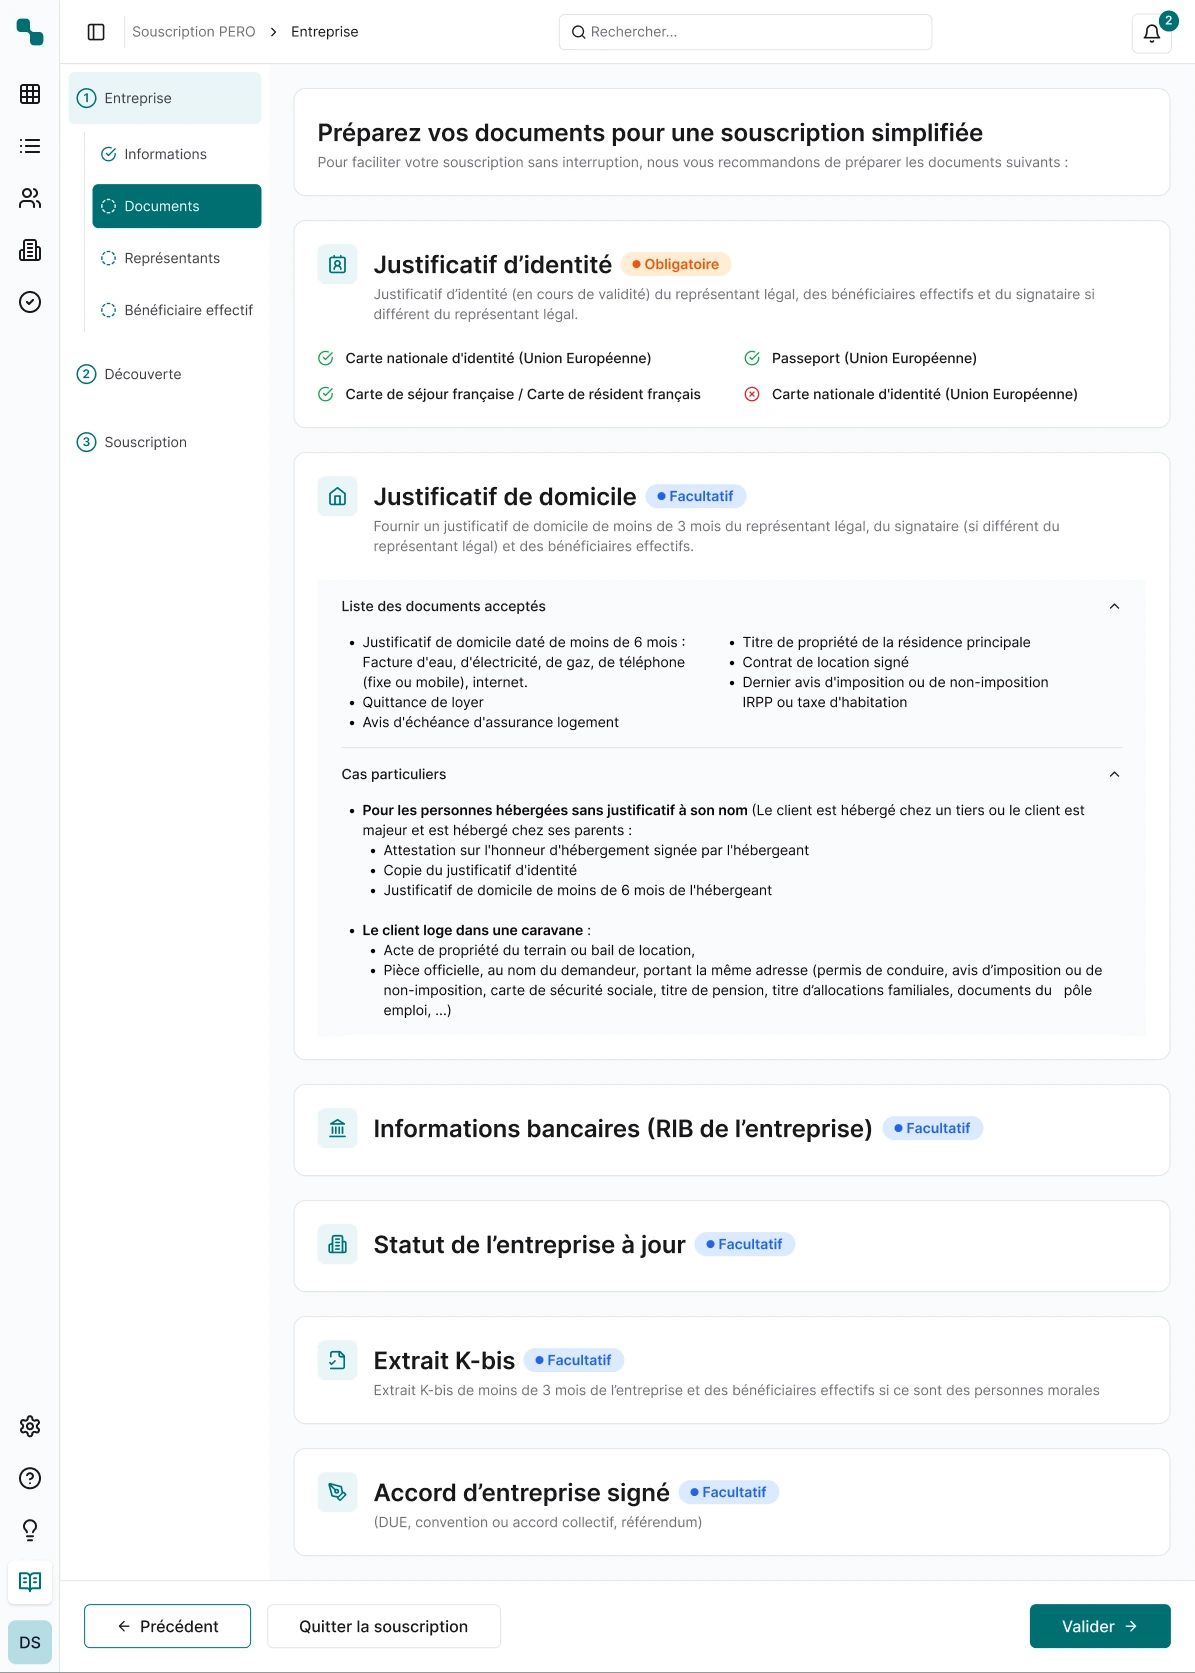Click the Statut de l'entreprise à jour heading
The image size is (1195, 1673).
(x=530, y=1245)
